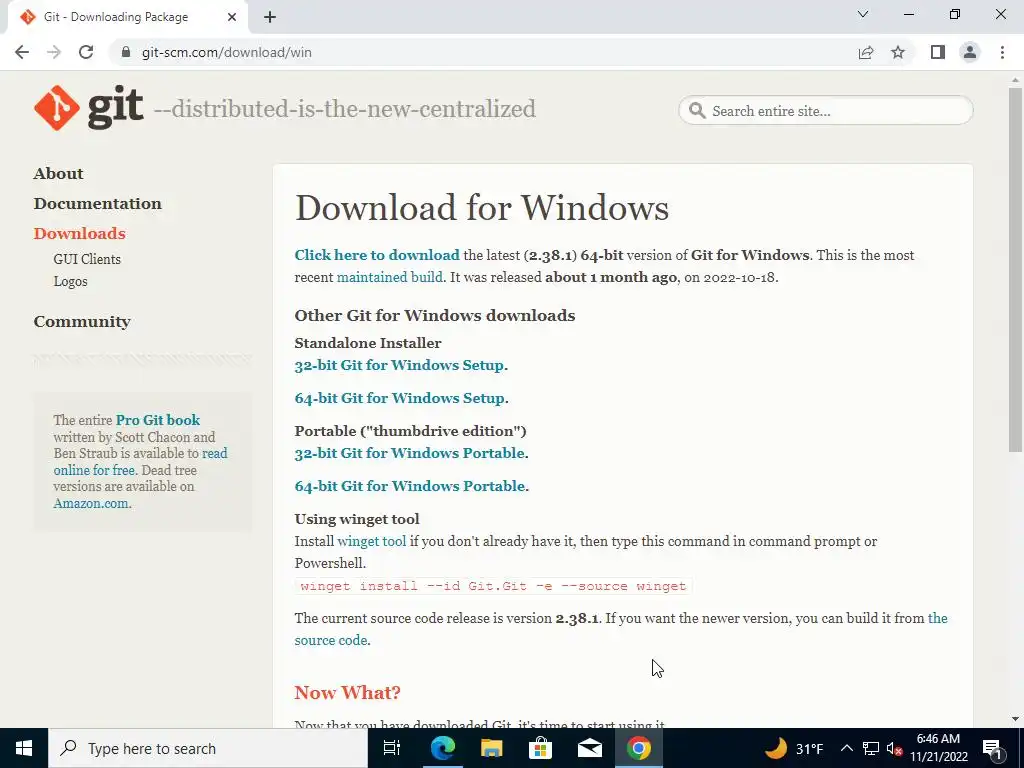1024x768 pixels.
Task: Click the magnifier icon in site search
Action: coord(697,110)
